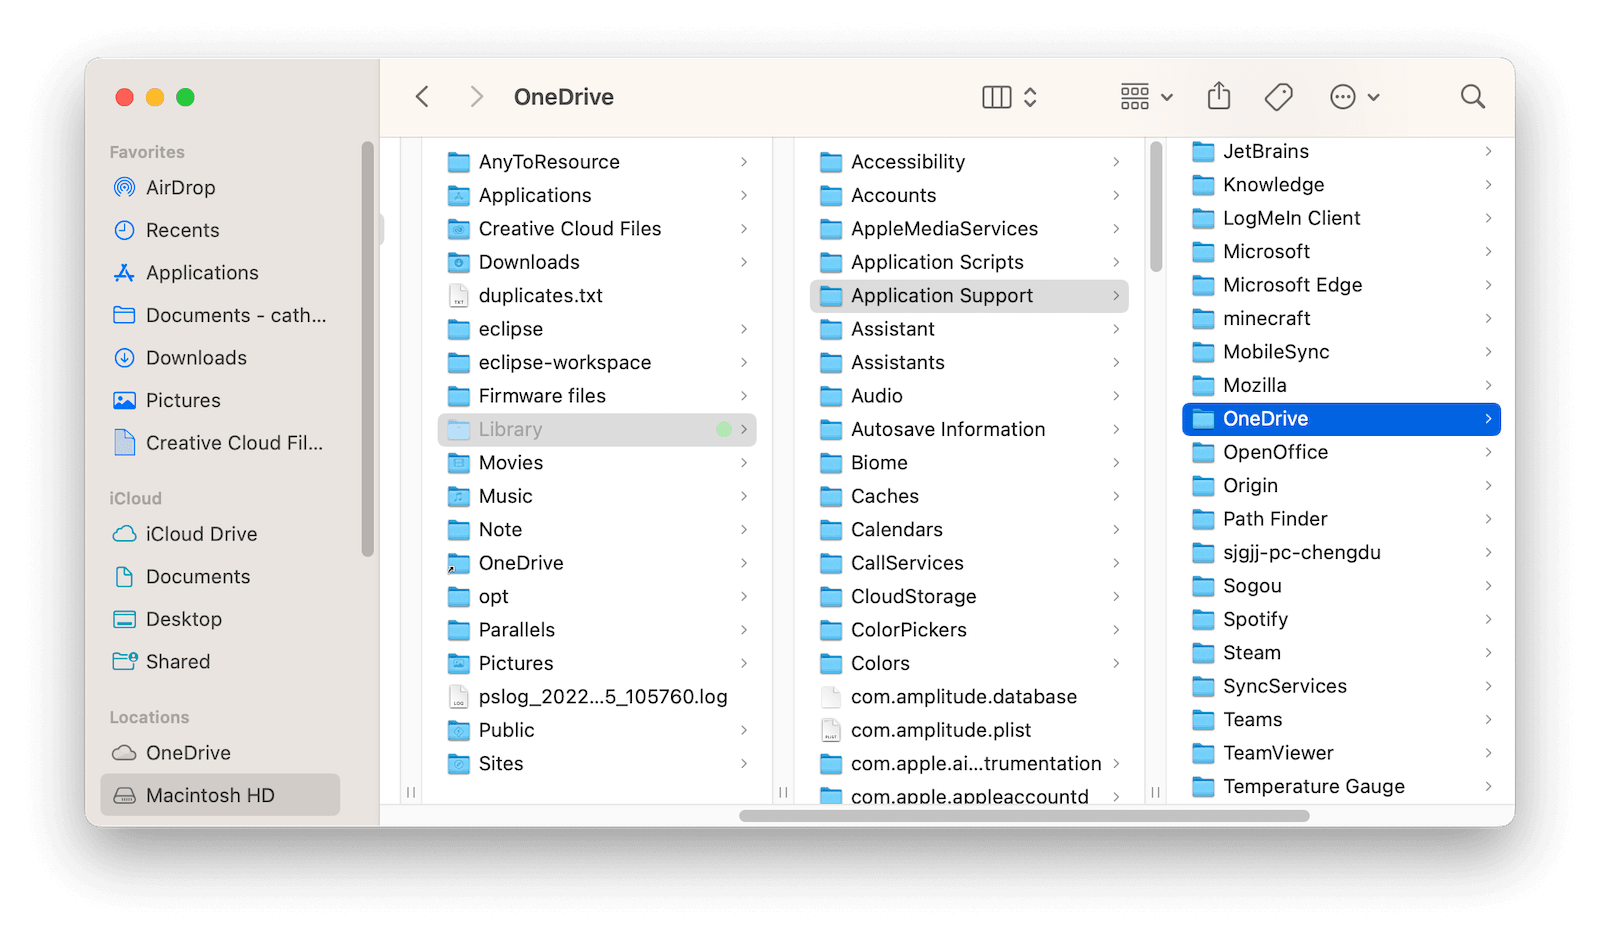The width and height of the screenshot is (1600, 939).
Task: Switch to column view icon
Action: [x=997, y=97]
